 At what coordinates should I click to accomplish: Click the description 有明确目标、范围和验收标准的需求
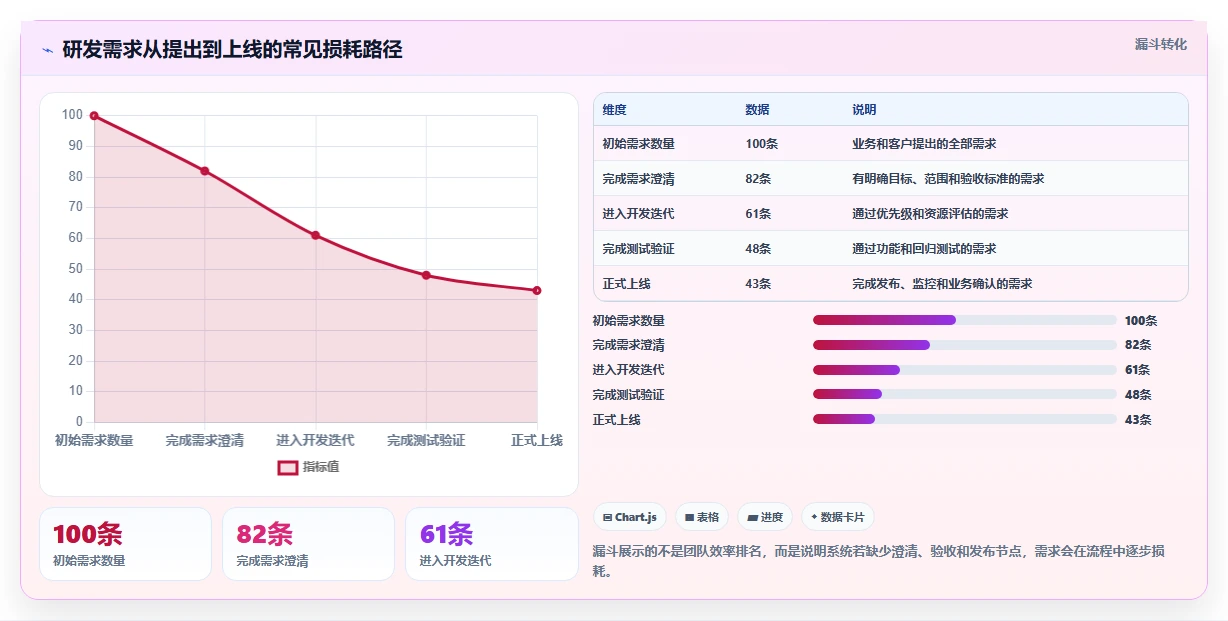tap(948, 179)
